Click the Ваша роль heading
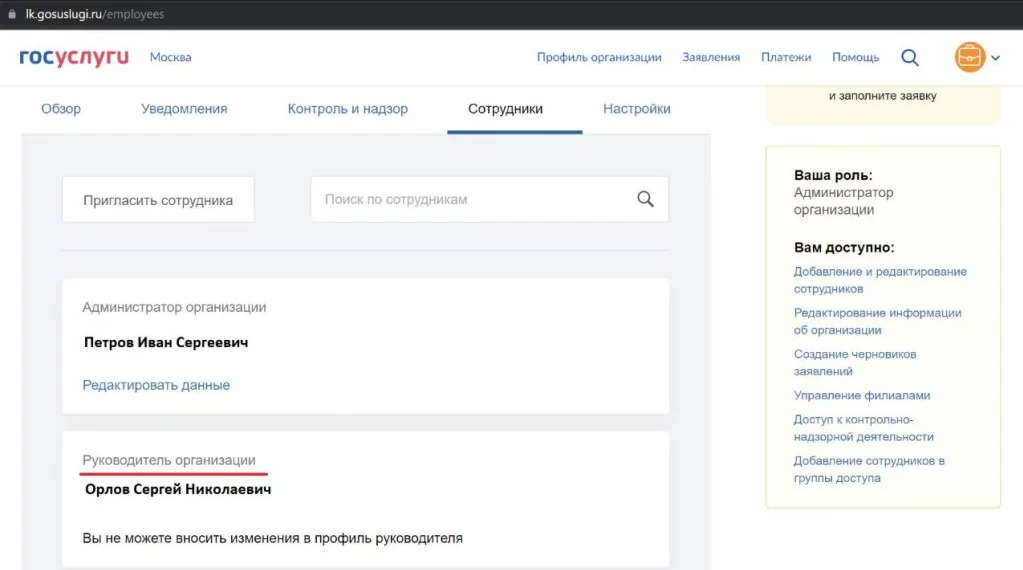The height and width of the screenshot is (570, 1023). click(x=832, y=175)
